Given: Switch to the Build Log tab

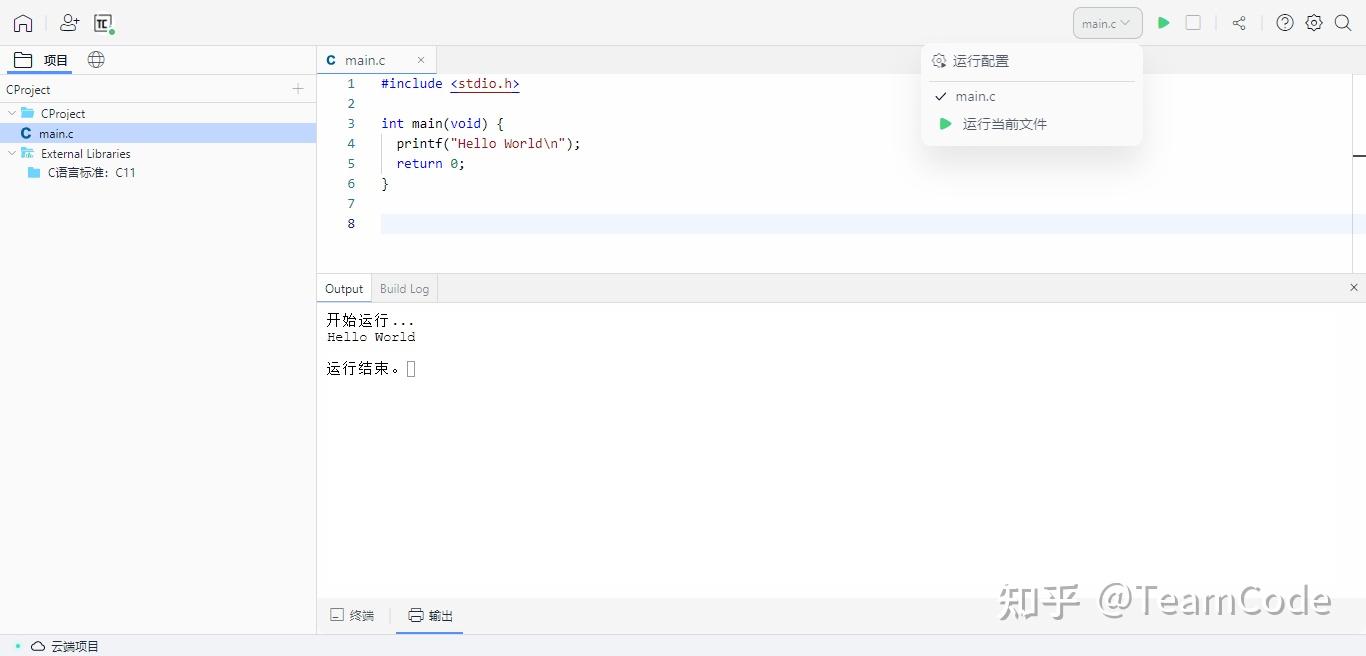Looking at the screenshot, I should tap(404, 289).
